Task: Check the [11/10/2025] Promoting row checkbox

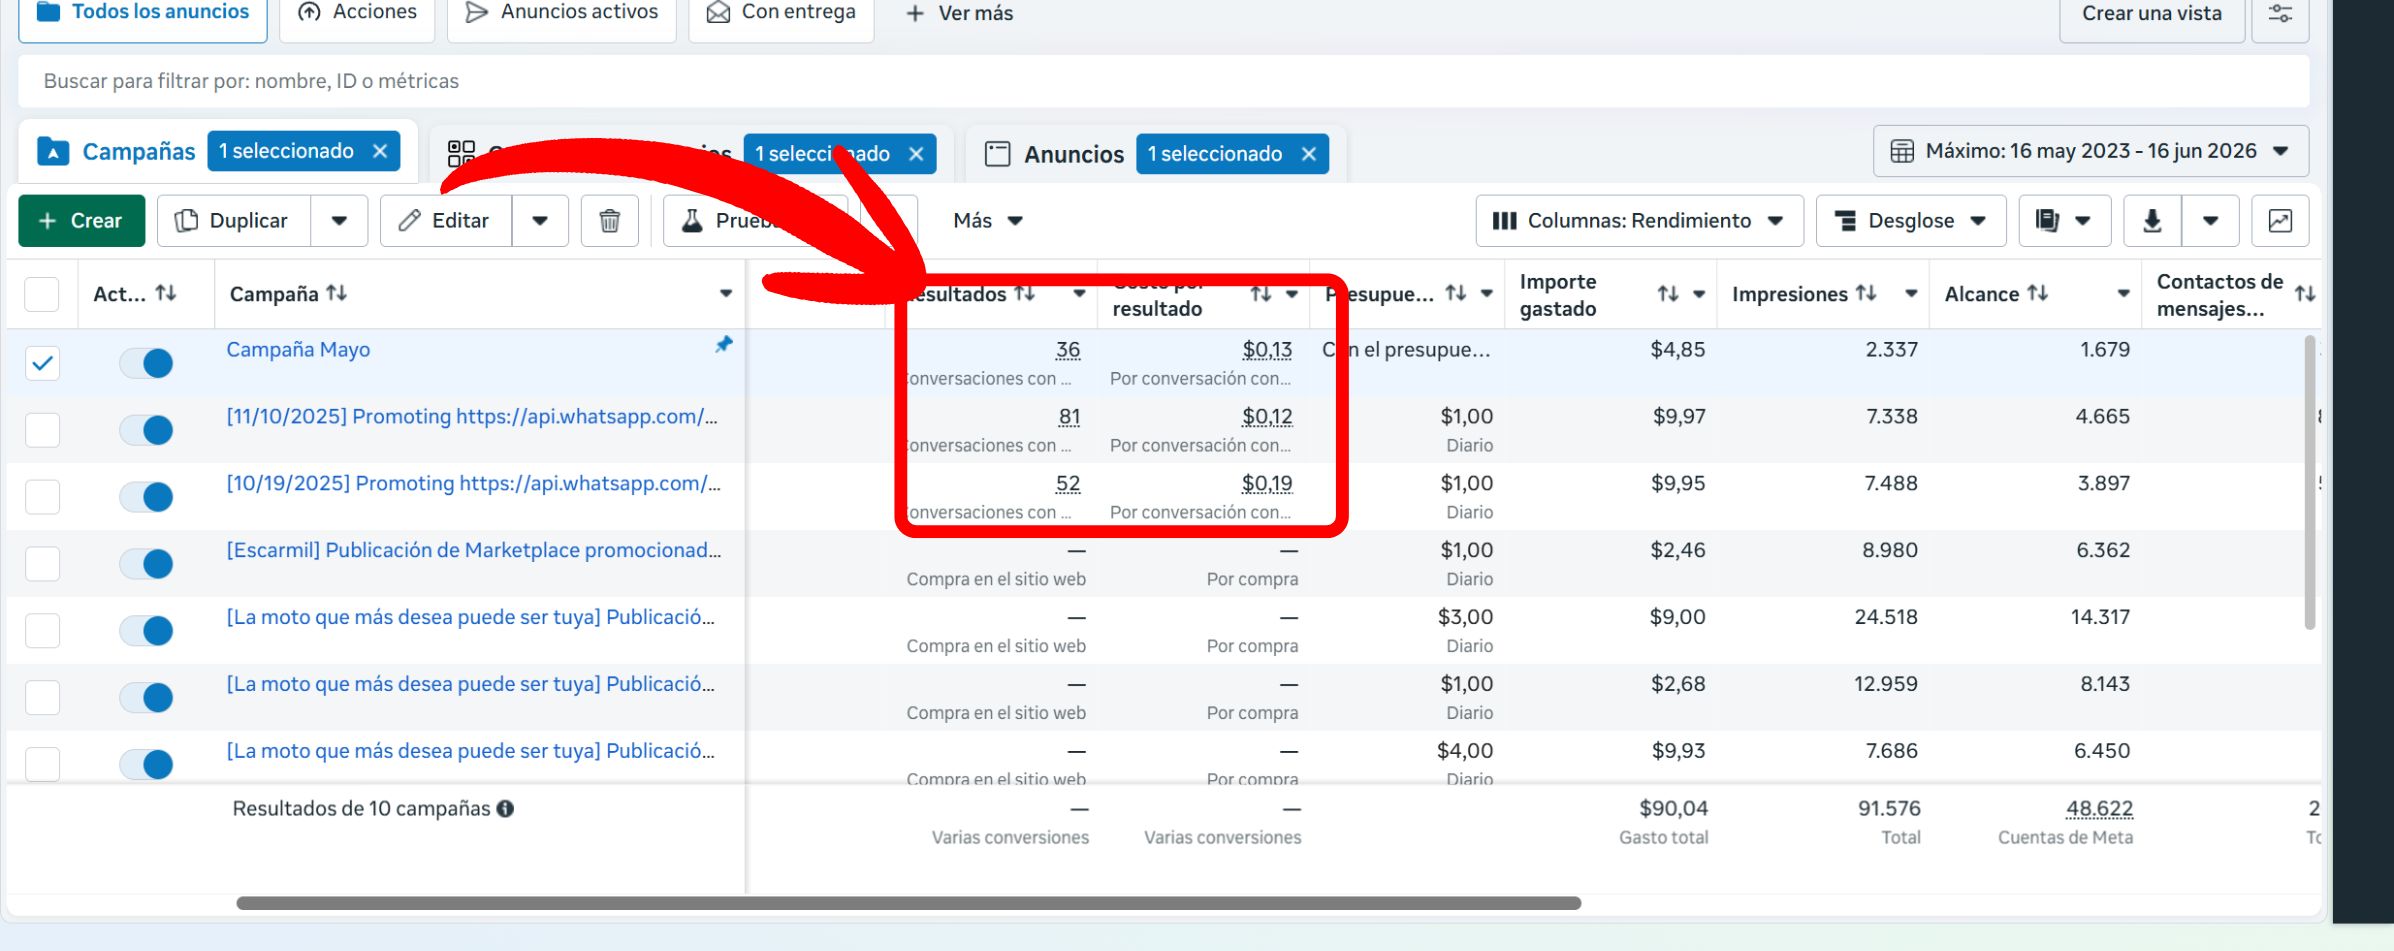Action: pyautogui.click(x=42, y=429)
